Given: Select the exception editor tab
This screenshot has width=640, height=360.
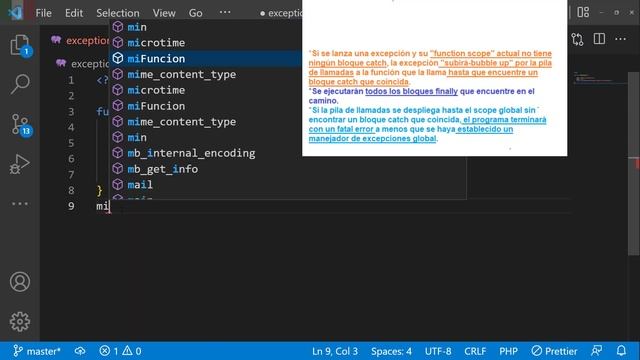Looking at the screenshot, I should tap(80, 40).
